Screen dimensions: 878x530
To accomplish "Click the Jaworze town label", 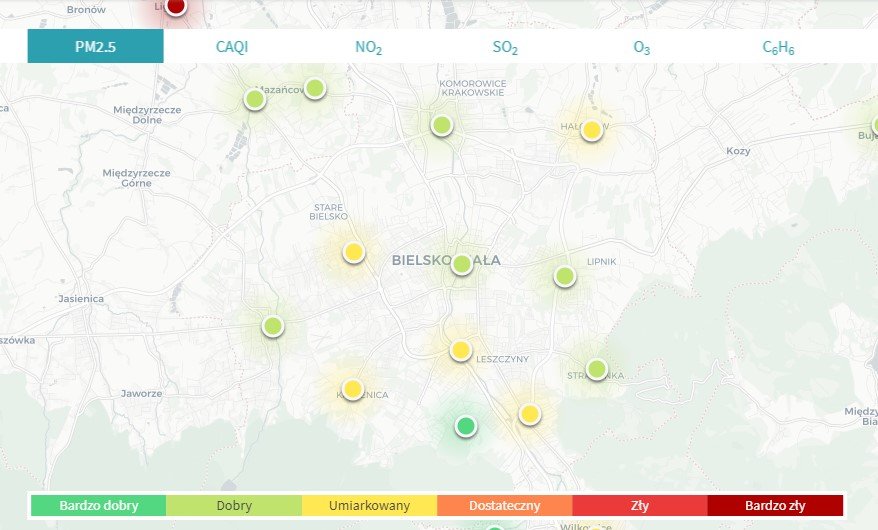I will (x=142, y=393).
